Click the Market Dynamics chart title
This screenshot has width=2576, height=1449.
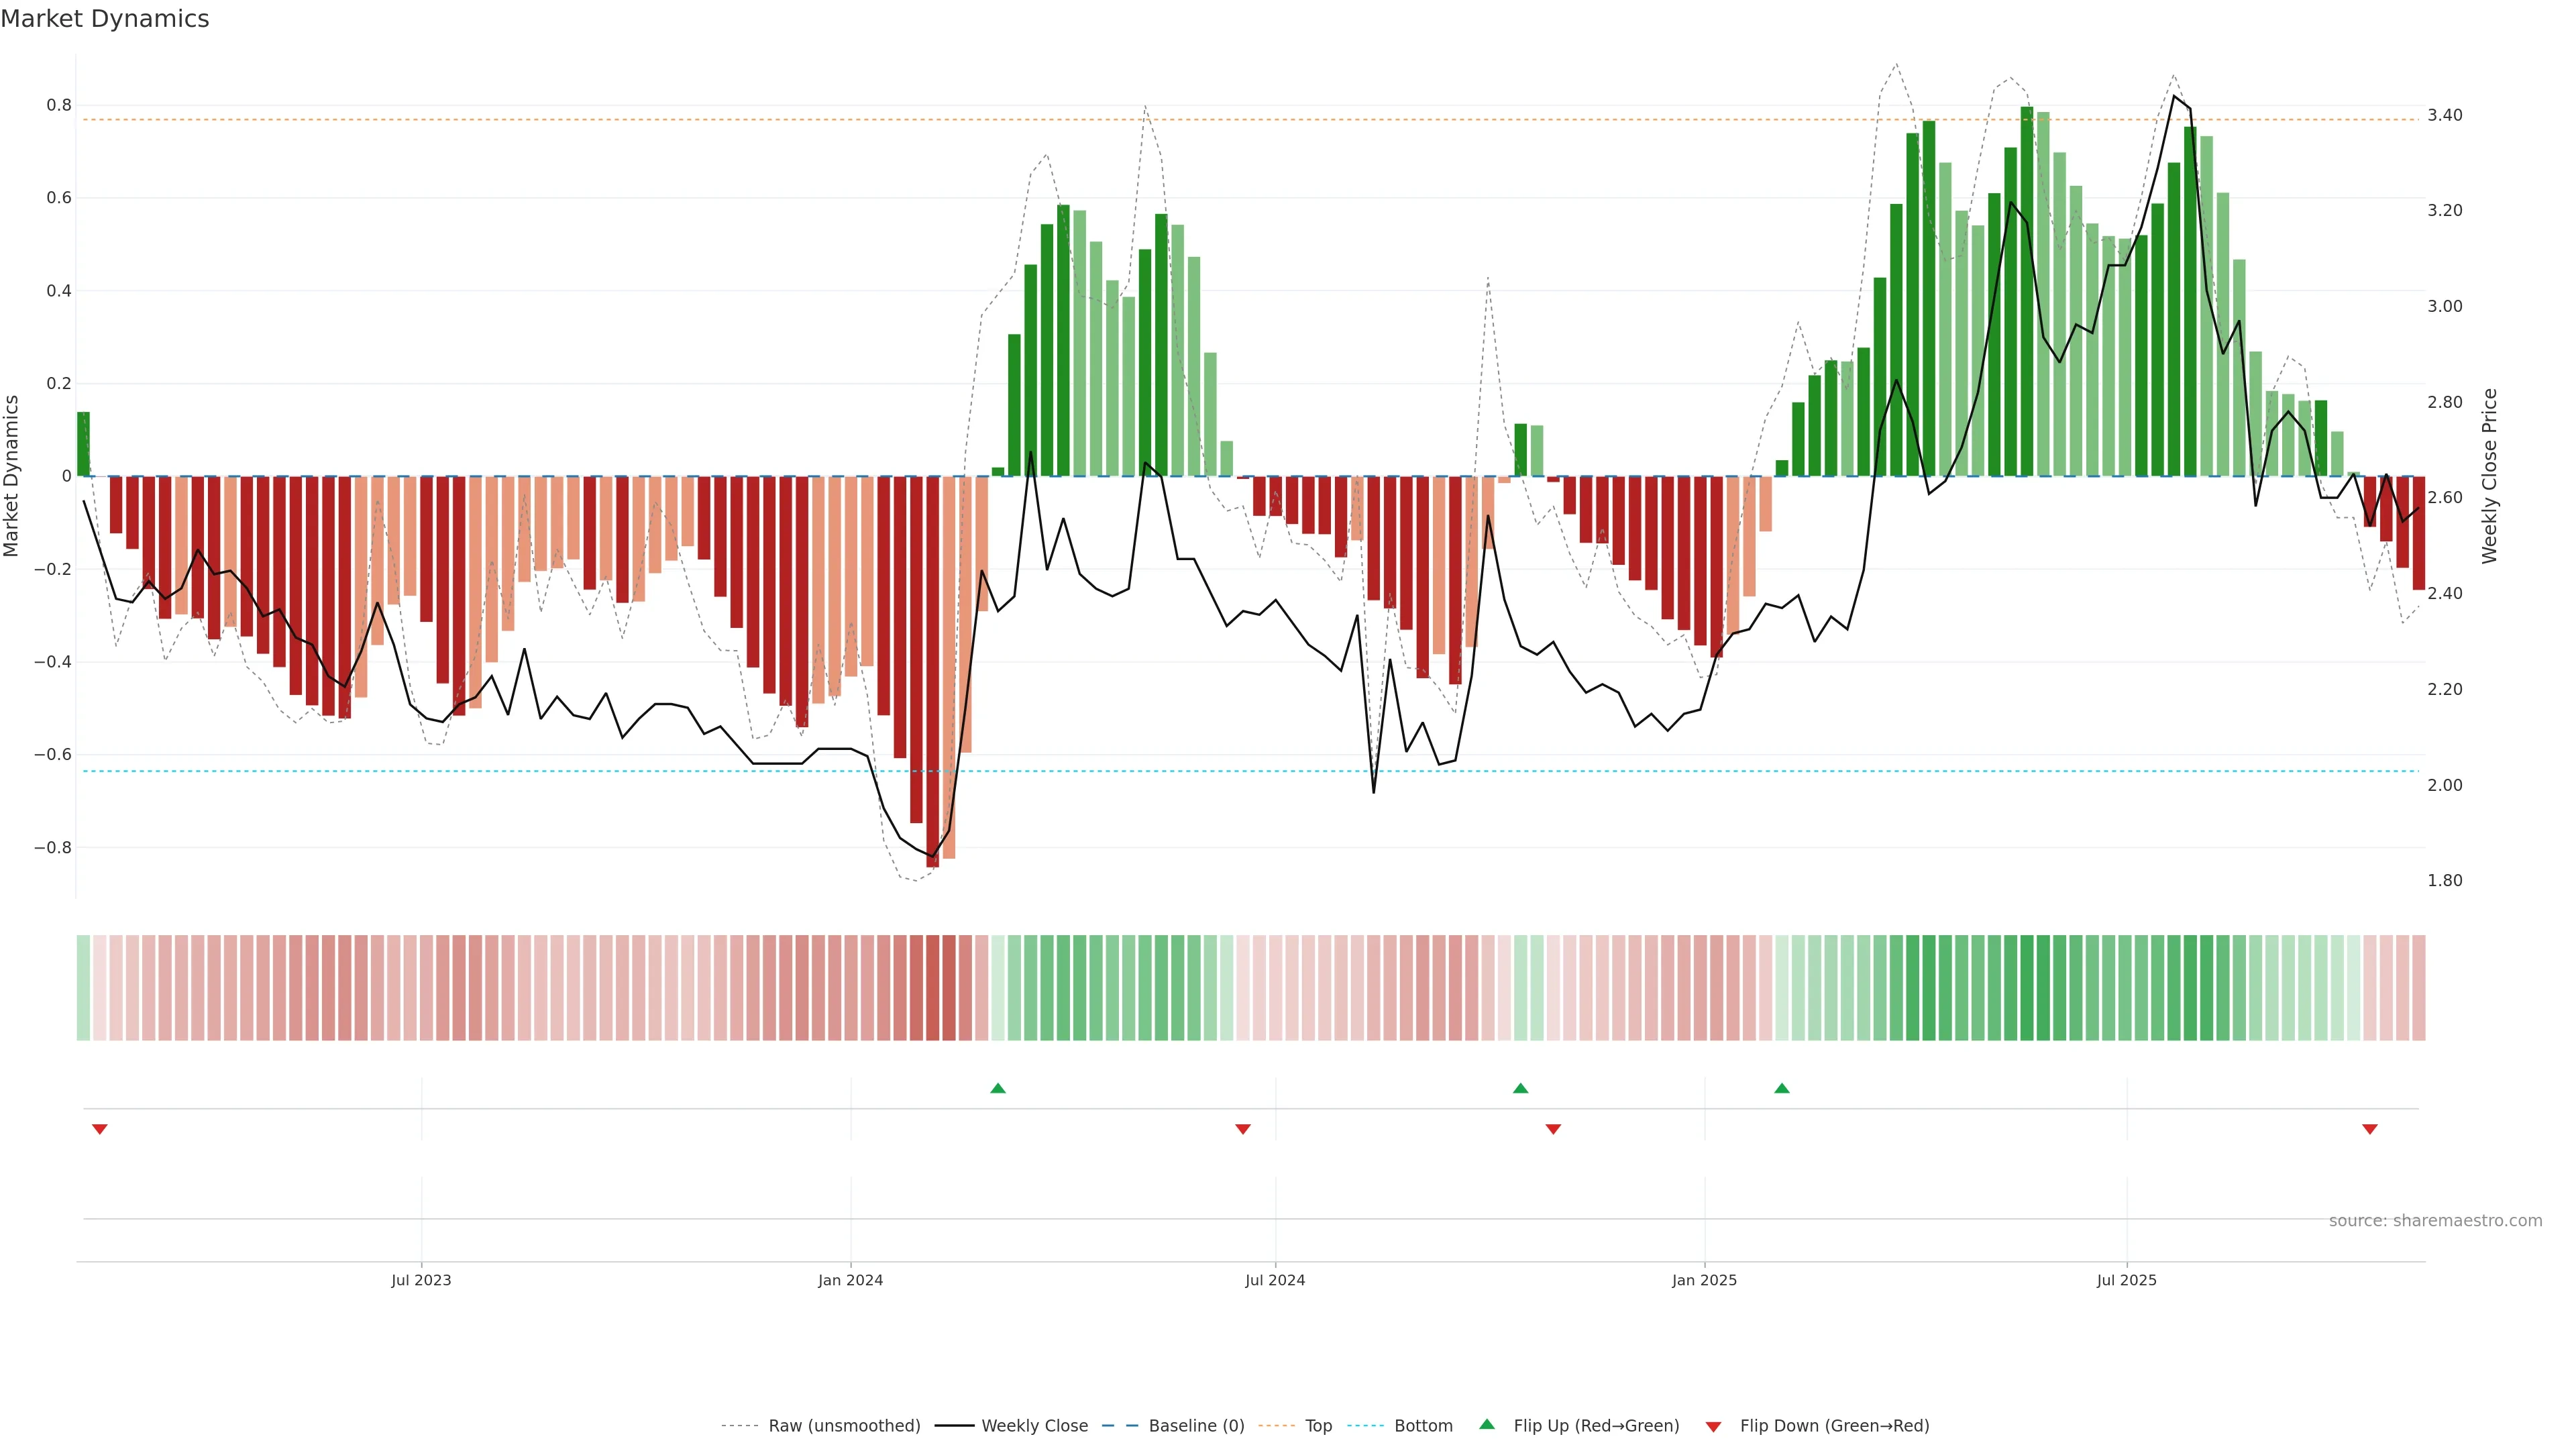pyautogui.click(x=105, y=19)
